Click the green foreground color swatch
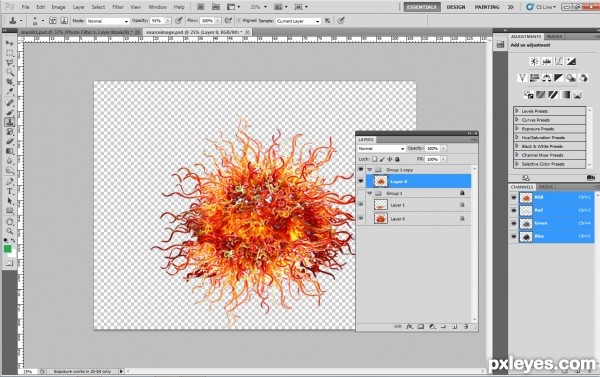The height and width of the screenshot is (377, 600). pyautogui.click(x=7, y=249)
